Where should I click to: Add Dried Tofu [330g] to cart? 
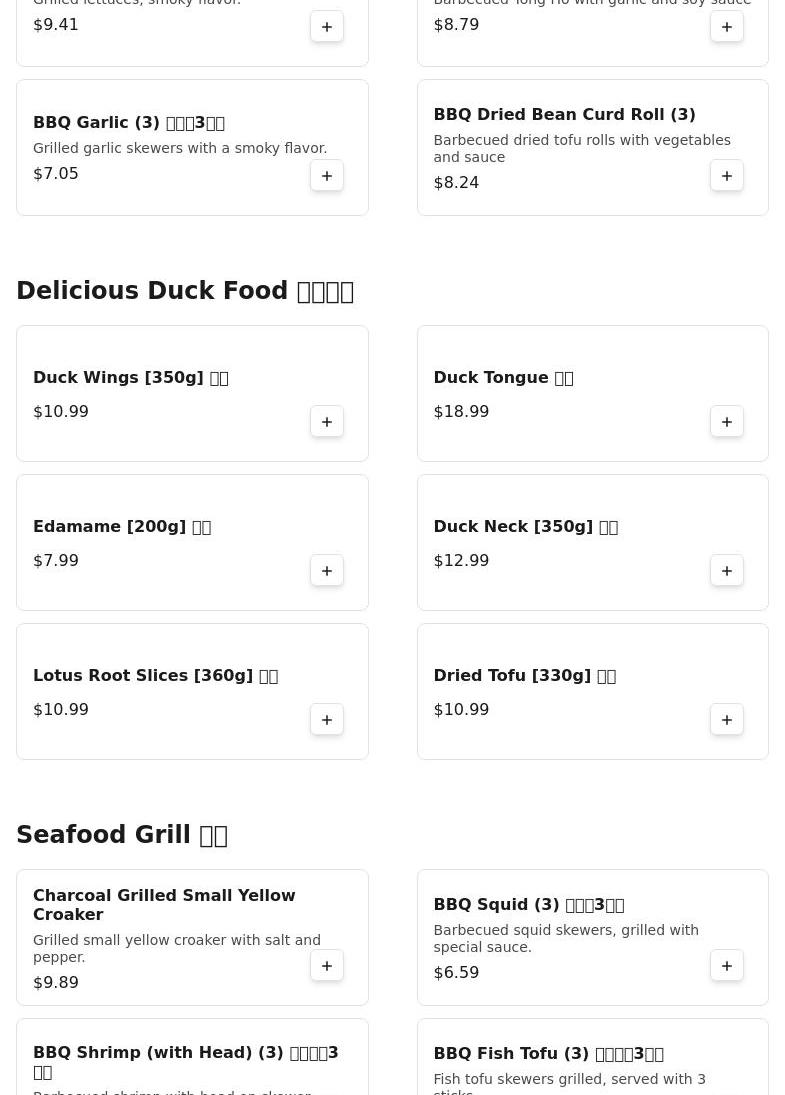pyautogui.click(x=727, y=720)
